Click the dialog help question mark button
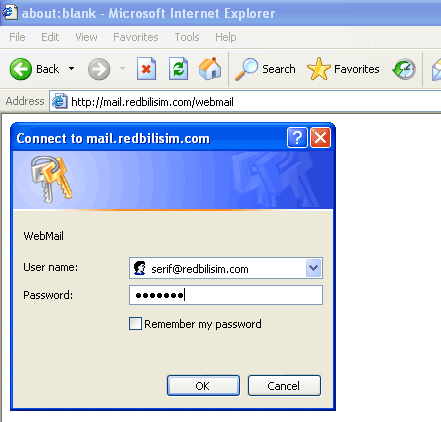The height and width of the screenshot is (422, 441). 297,137
